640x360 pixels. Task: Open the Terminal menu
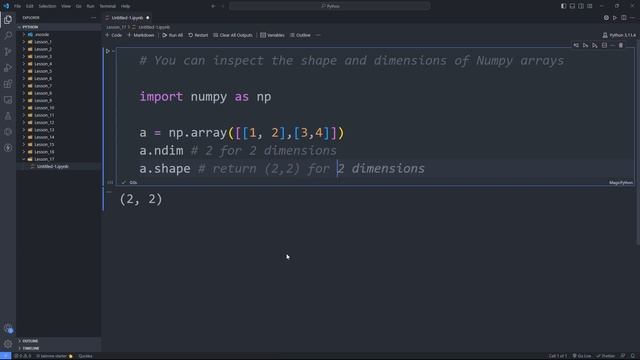pyautogui.click(x=108, y=6)
